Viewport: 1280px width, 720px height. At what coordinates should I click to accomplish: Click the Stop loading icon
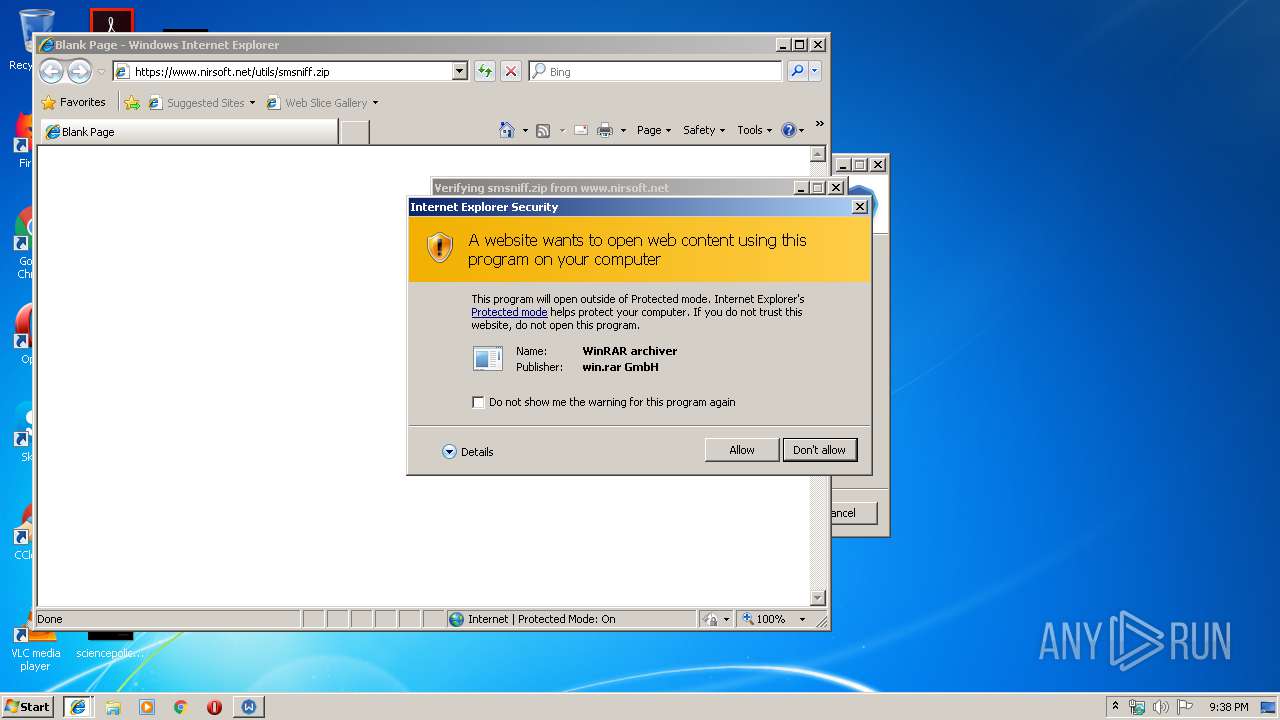511,71
